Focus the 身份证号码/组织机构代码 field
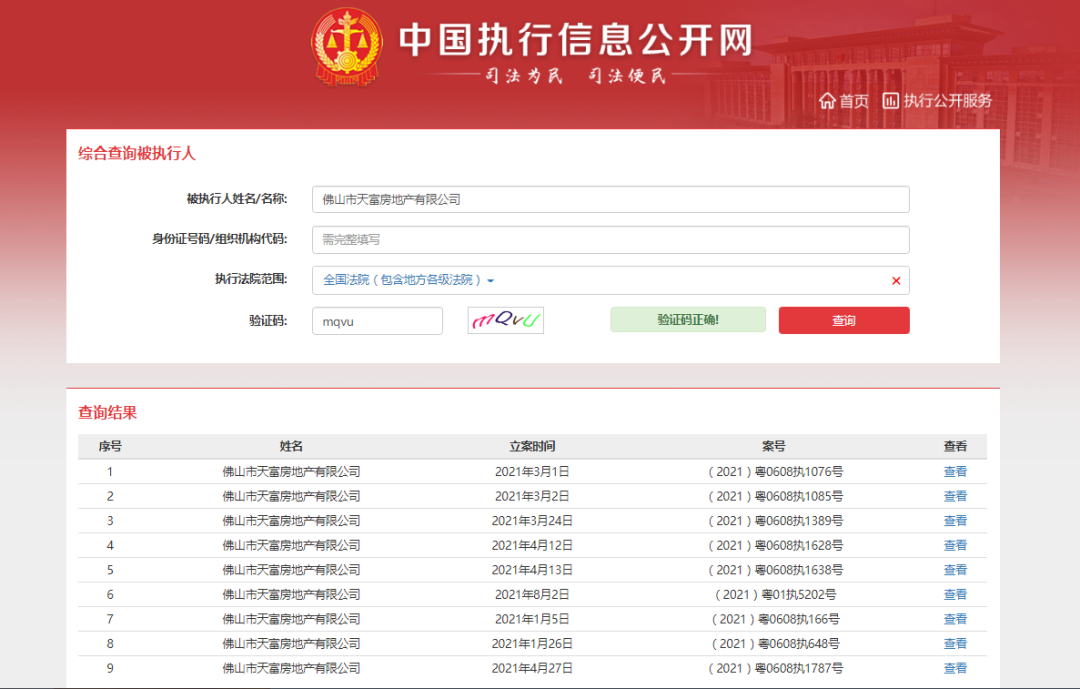The image size is (1080, 689). coord(610,240)
